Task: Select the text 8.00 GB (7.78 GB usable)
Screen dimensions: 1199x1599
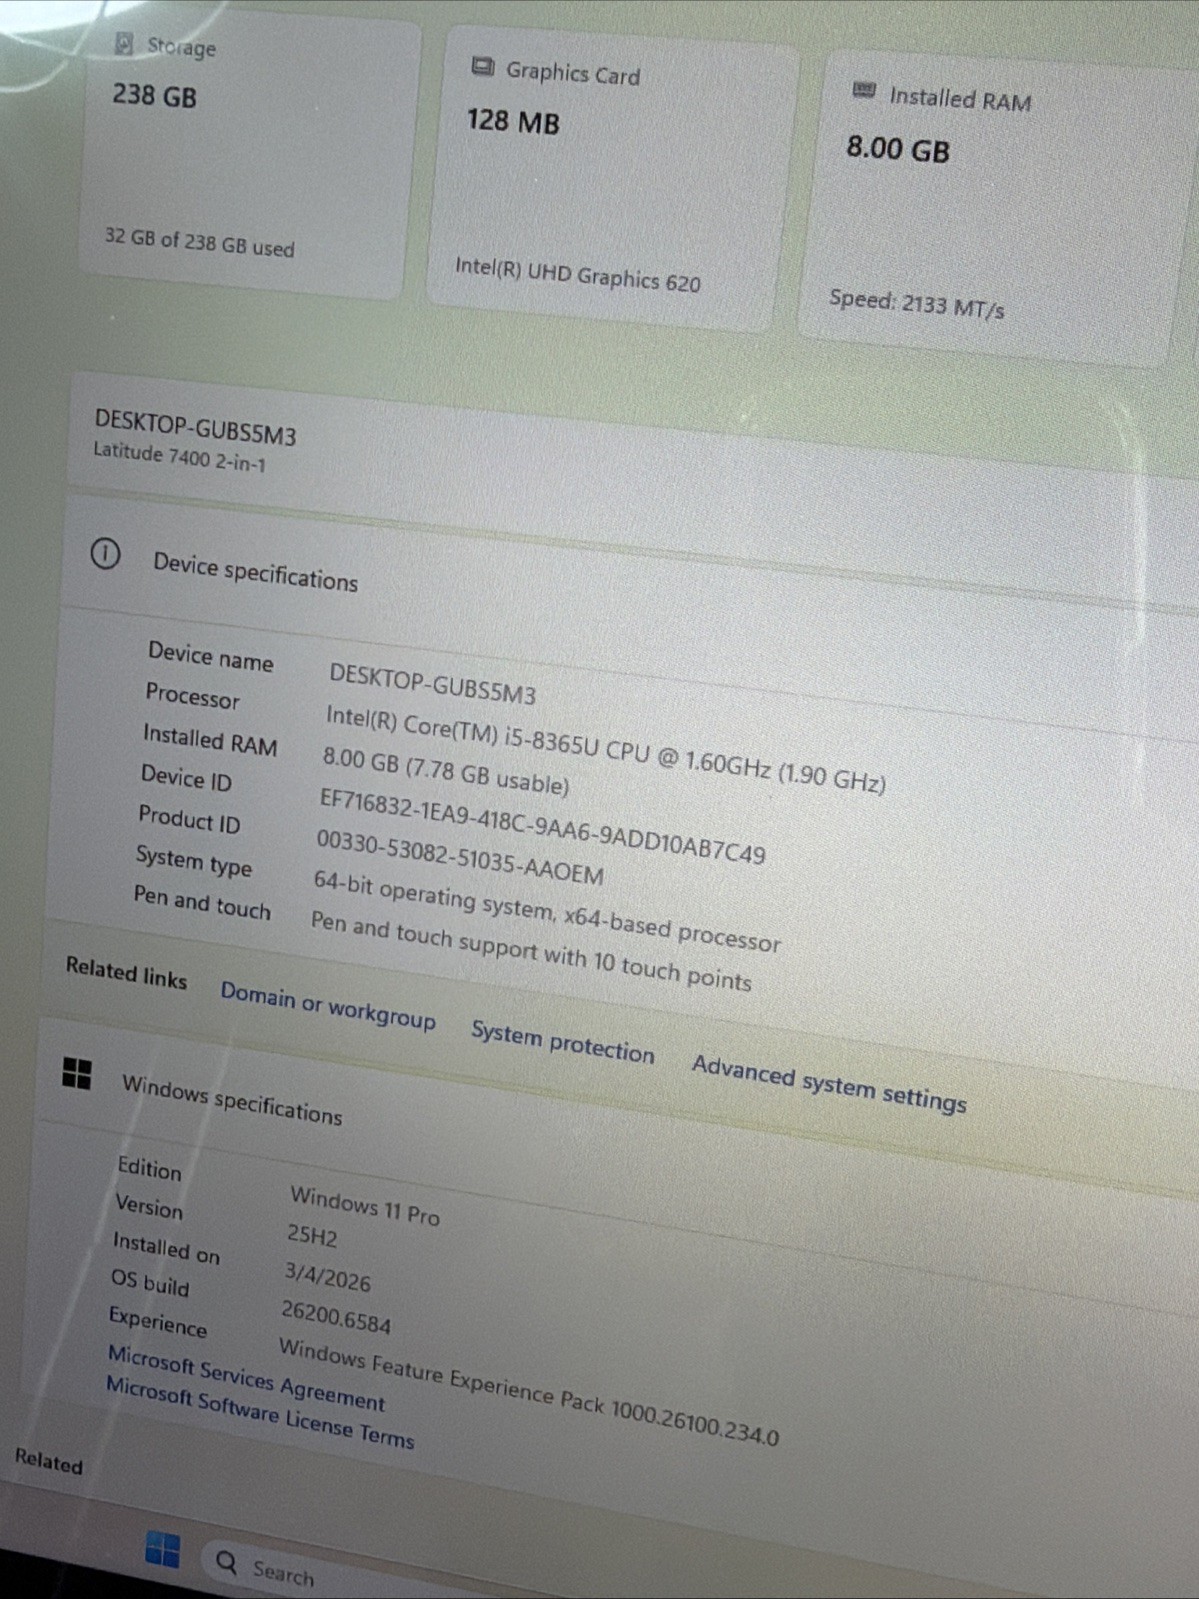Action: (445, 770)
